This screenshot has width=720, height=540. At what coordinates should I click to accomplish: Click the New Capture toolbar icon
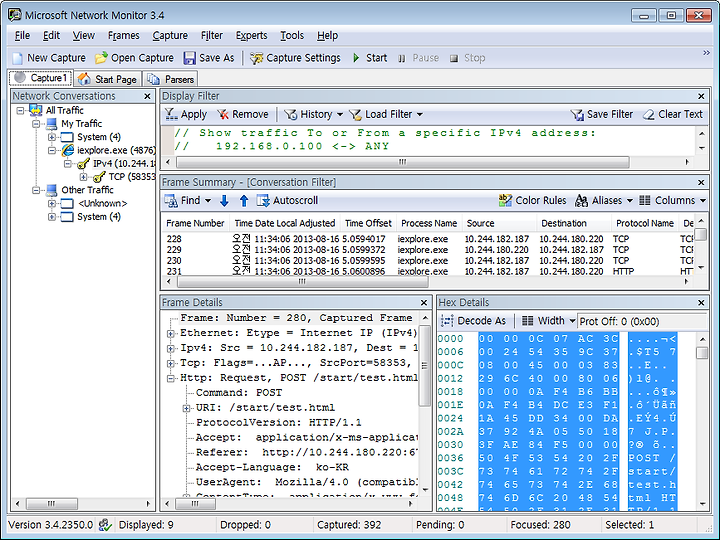click(x=17, y=58)
